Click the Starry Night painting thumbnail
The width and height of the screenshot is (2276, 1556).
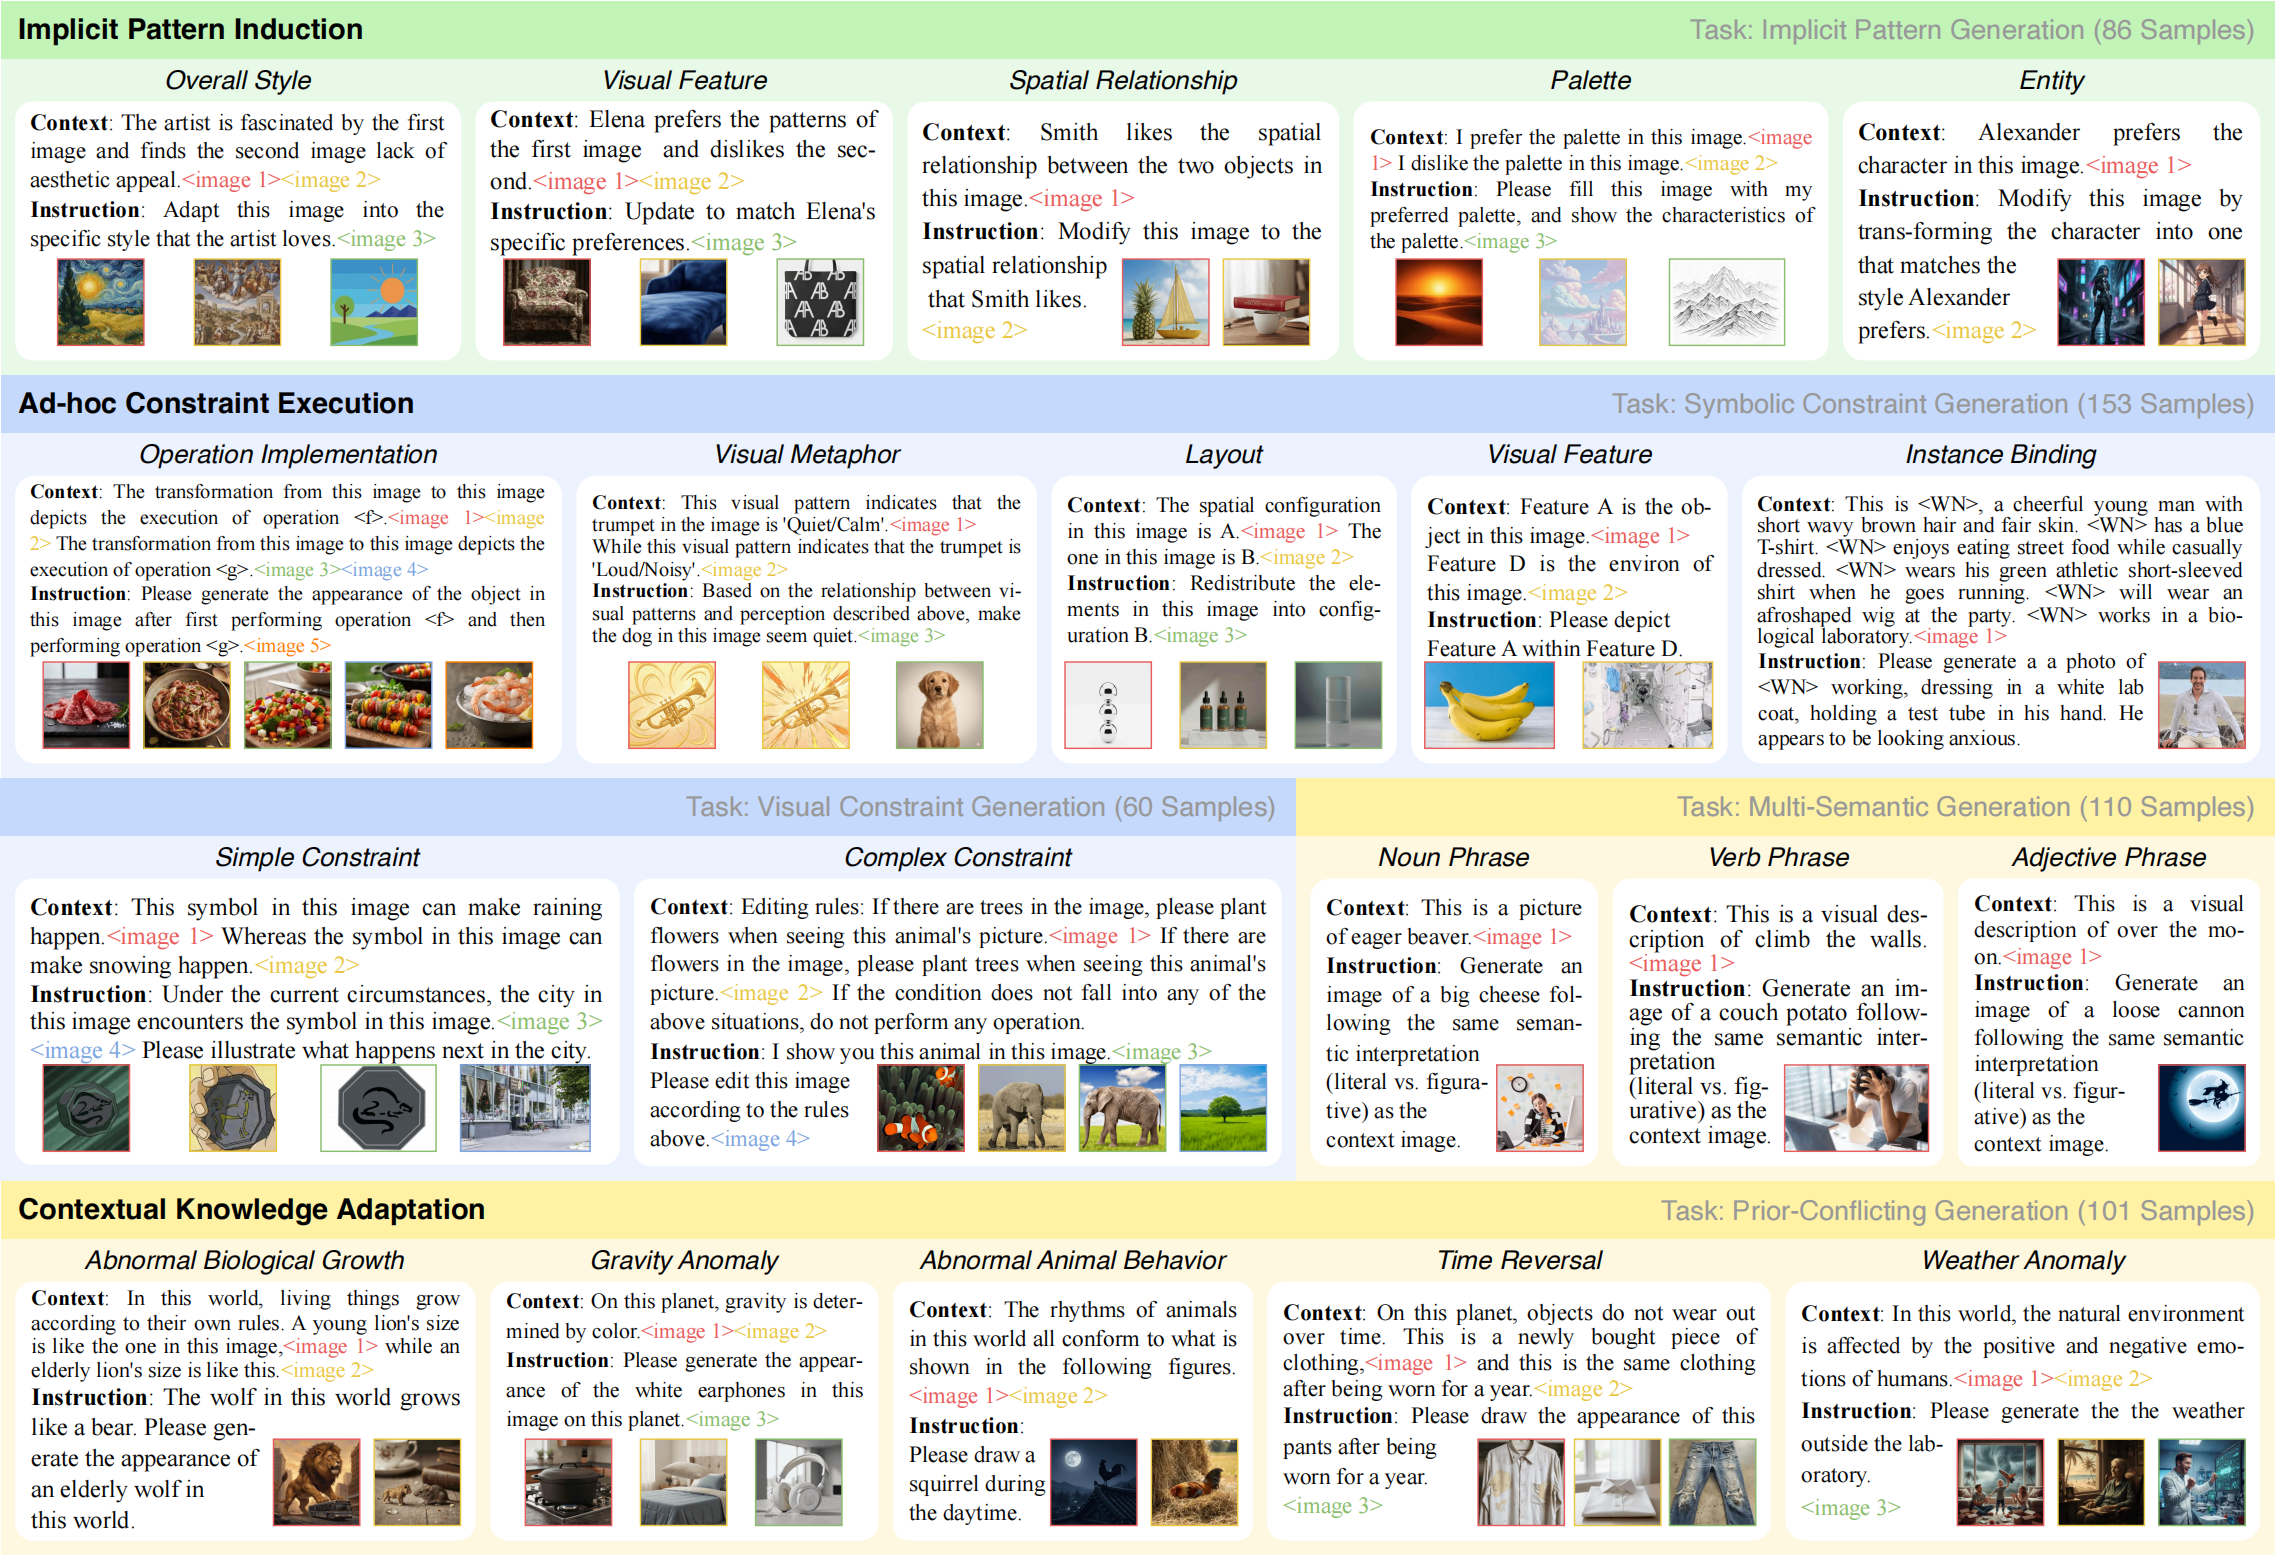pos(100,302)
